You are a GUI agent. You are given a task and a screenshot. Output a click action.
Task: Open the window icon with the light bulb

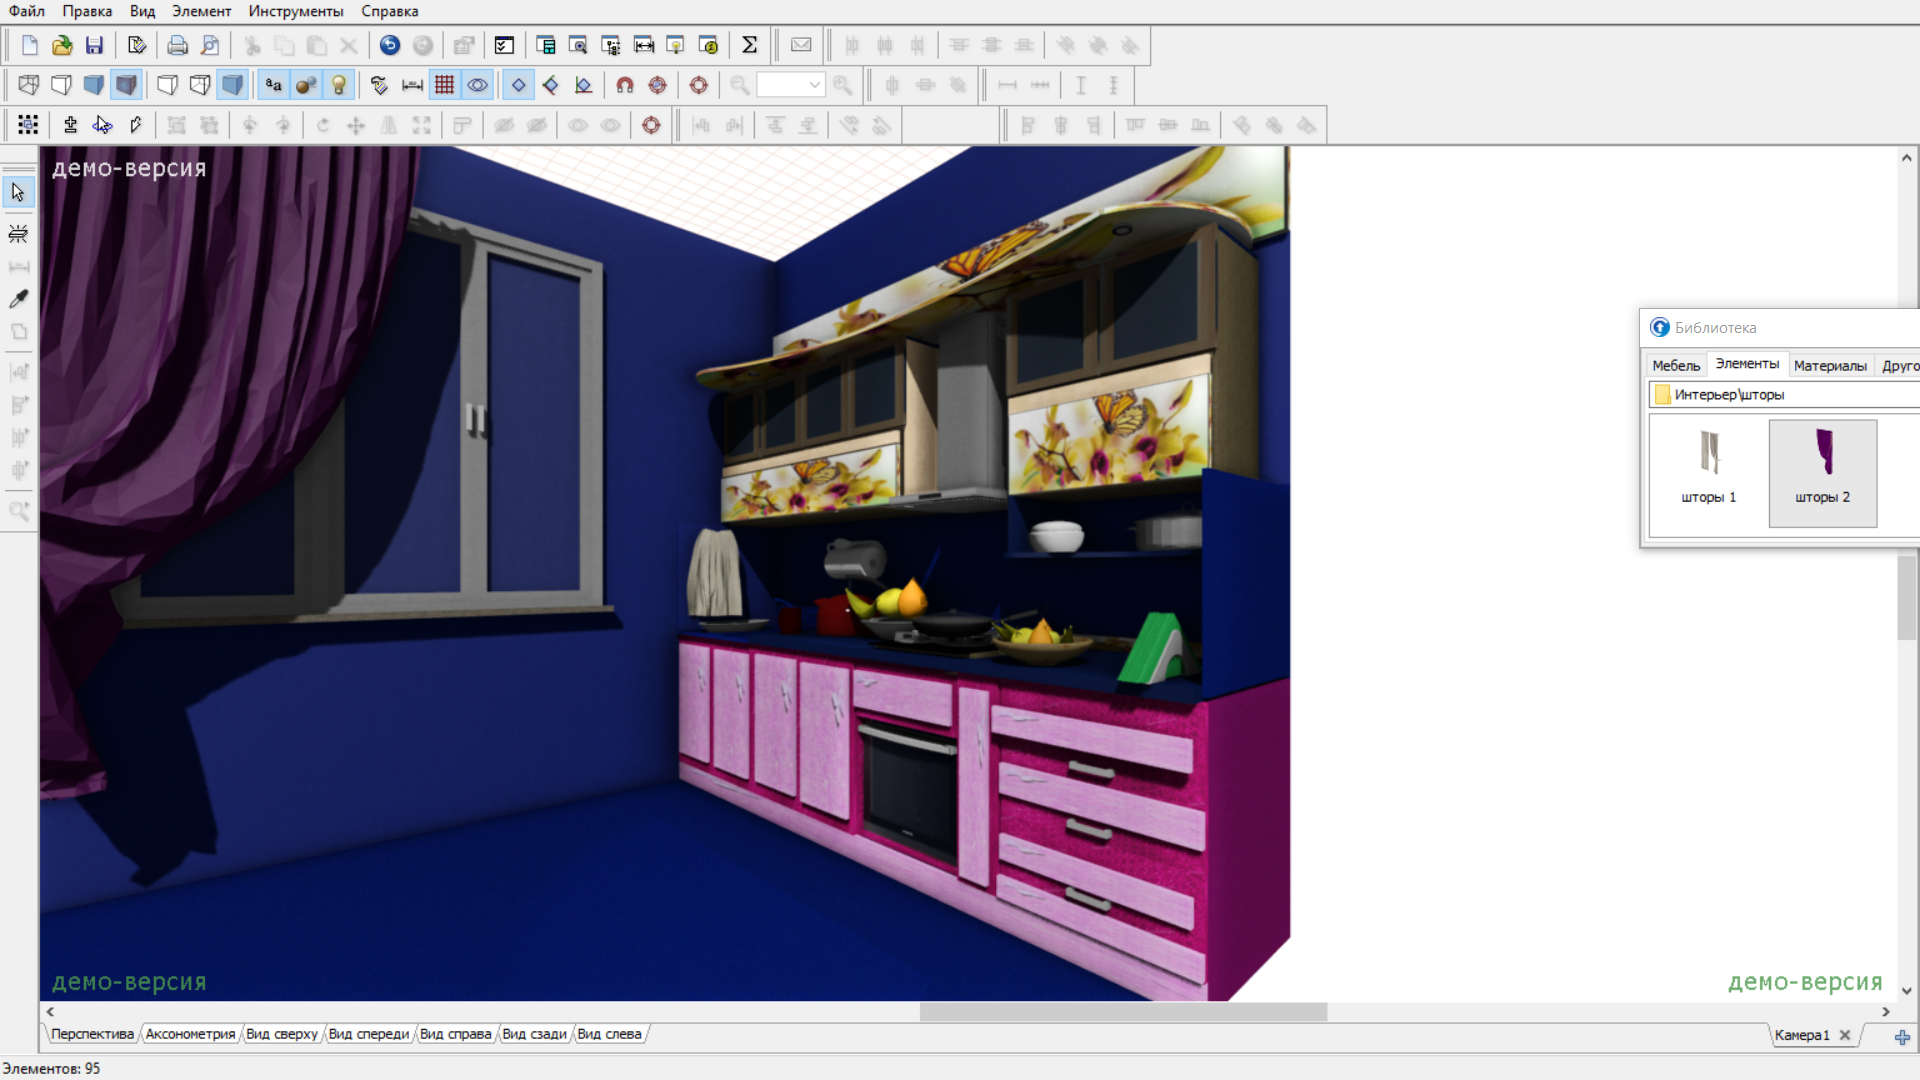(676, 45)
